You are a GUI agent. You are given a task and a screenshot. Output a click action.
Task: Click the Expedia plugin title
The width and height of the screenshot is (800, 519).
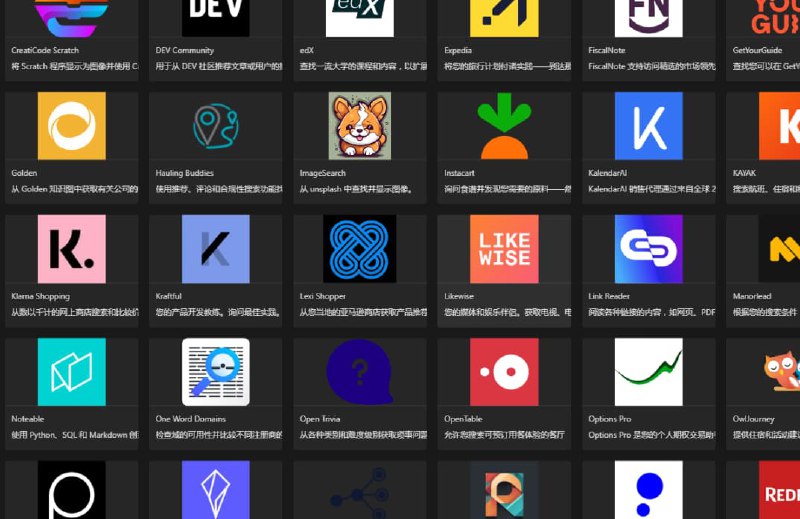459,50
